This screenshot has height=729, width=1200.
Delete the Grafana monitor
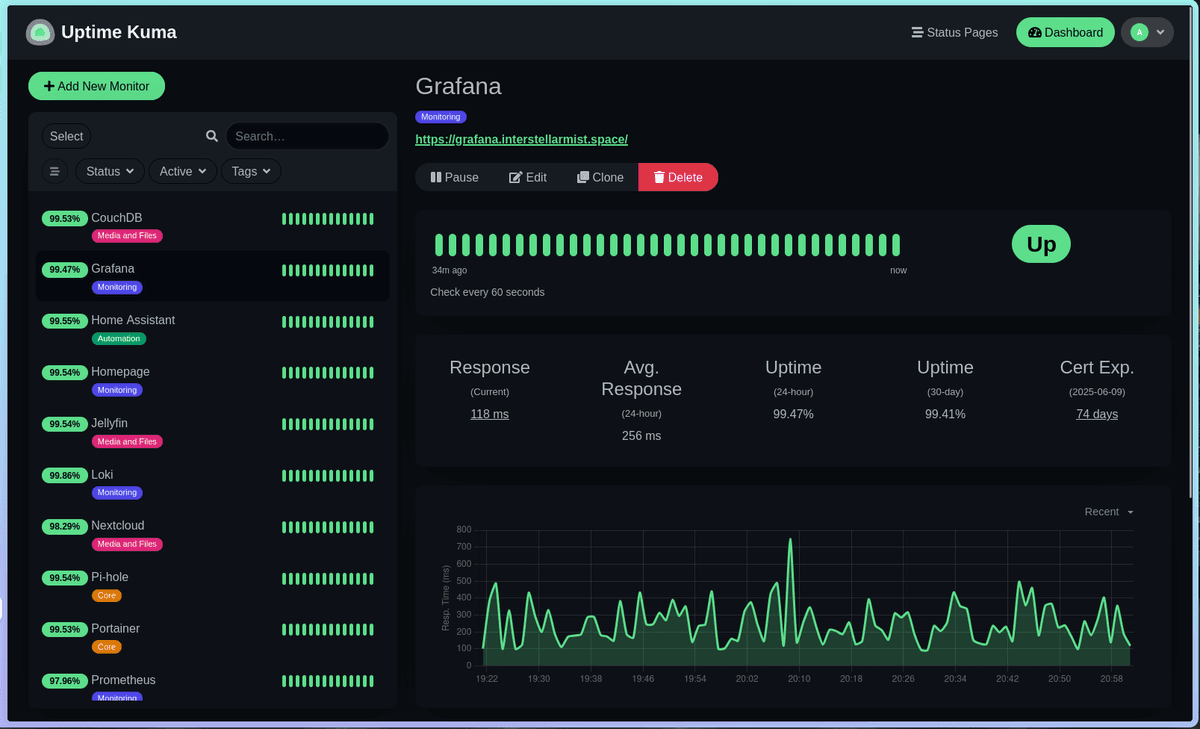click(678, 177)
